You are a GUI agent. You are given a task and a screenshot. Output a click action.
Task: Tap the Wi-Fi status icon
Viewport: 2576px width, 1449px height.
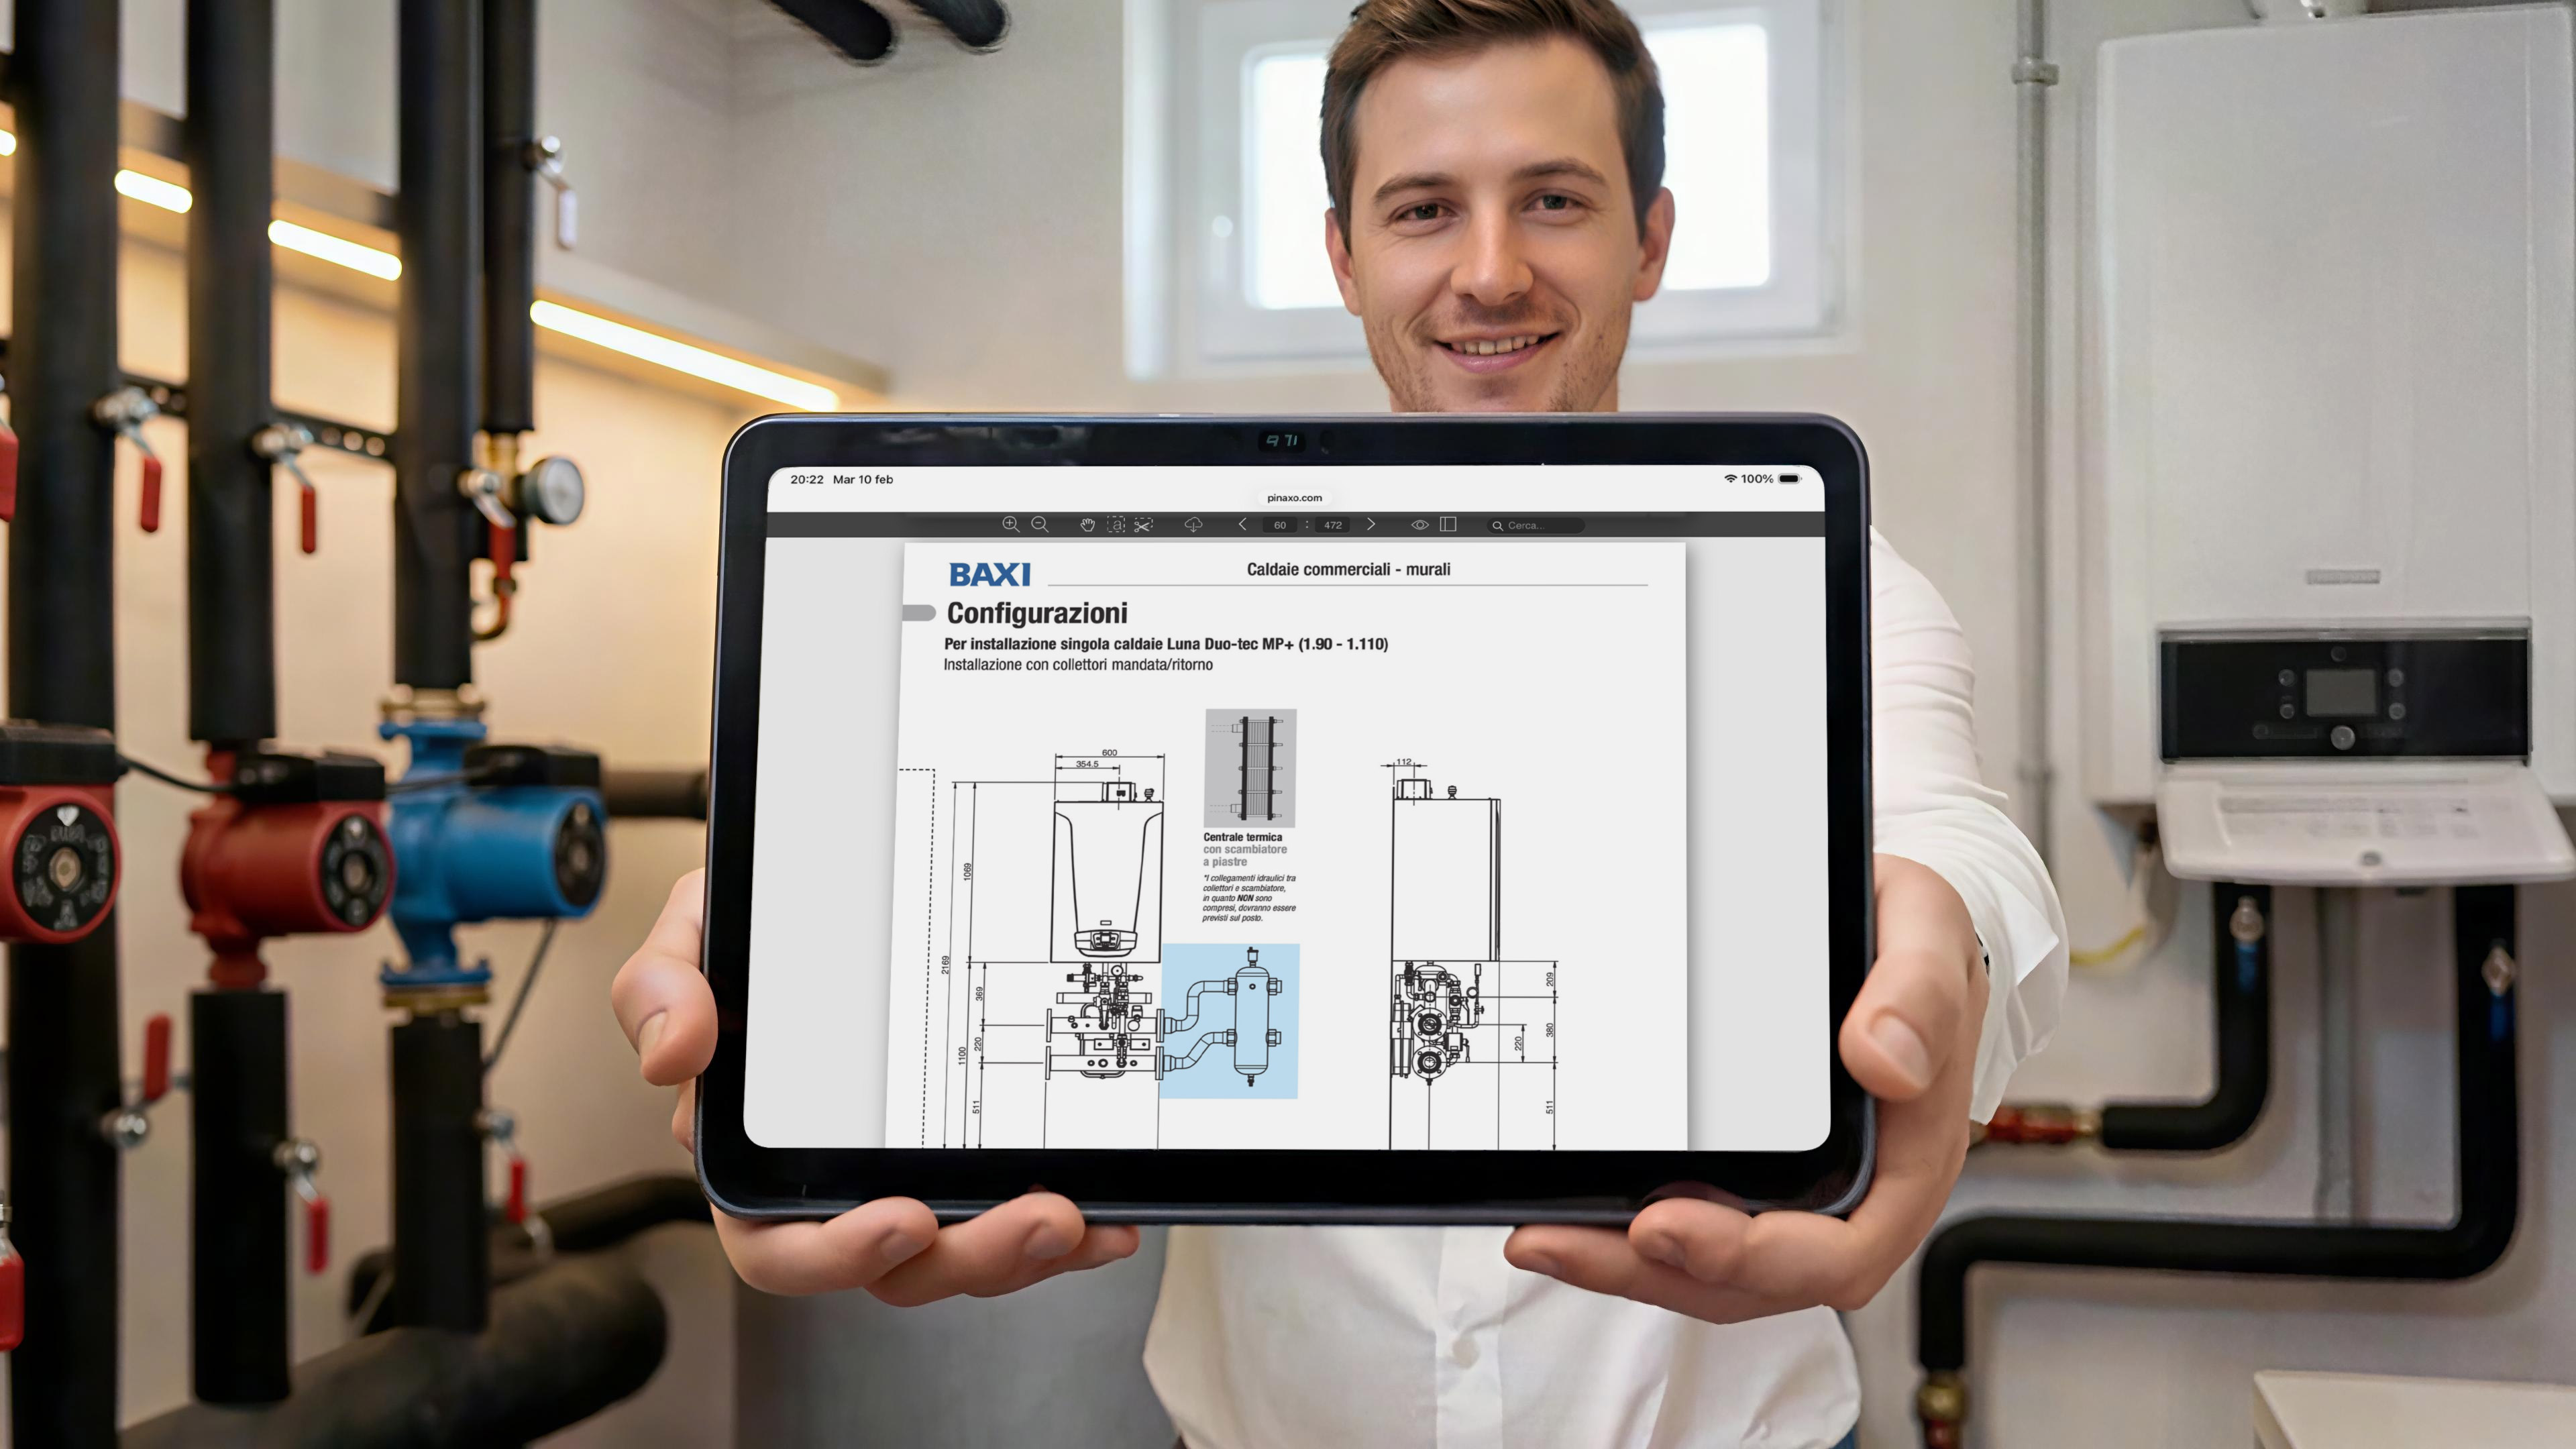coord(1730,479)
